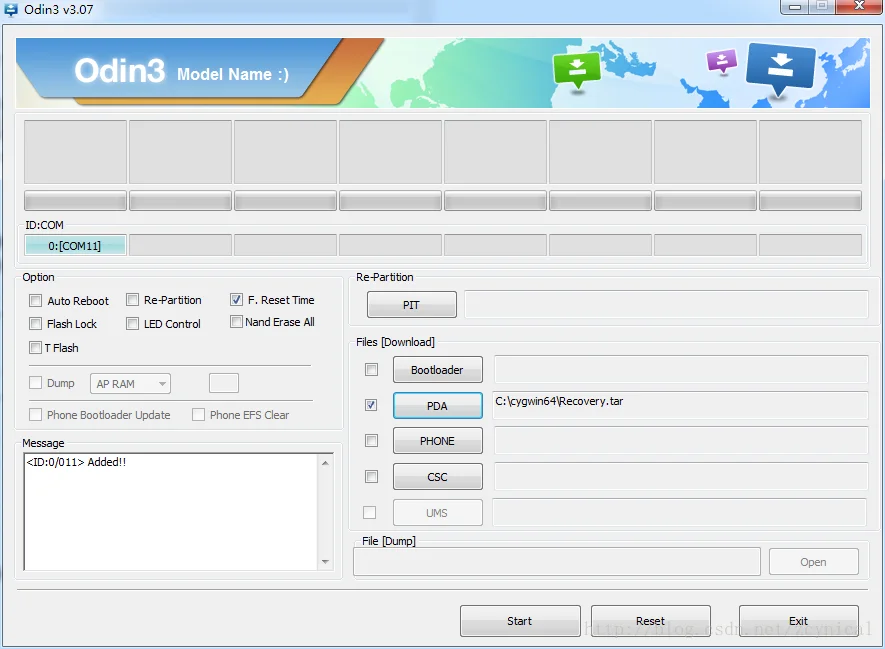Exit the Odin3 application
Viewport: 885px width, 649px height.
click(799, 621)
